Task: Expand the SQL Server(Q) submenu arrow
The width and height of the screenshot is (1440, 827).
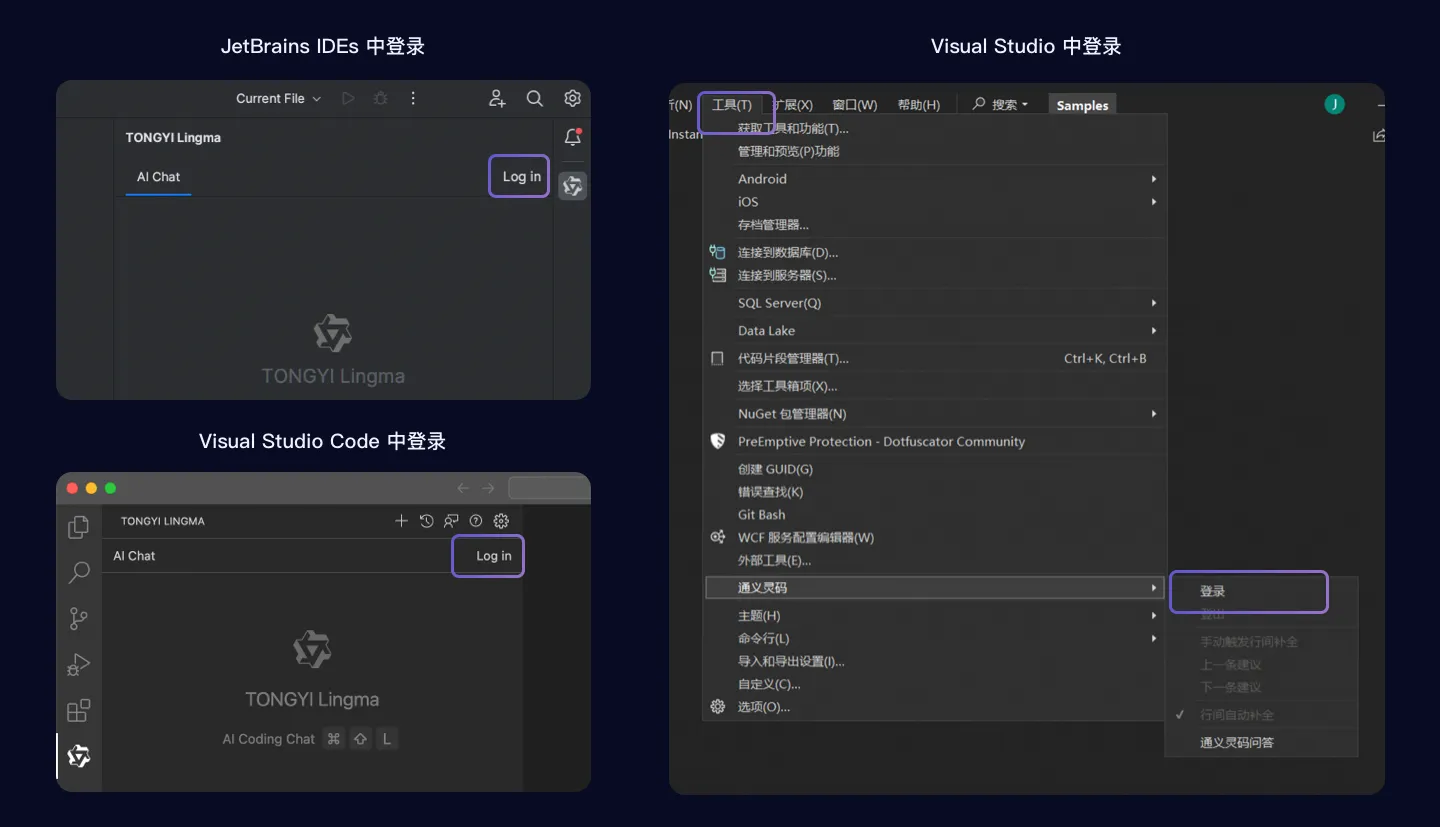Action: (x=1153, y=303)
